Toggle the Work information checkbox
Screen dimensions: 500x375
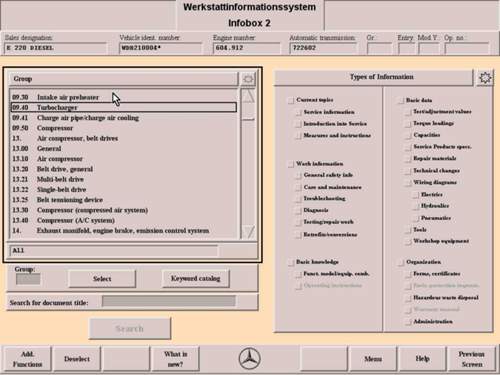coord(291,164)
